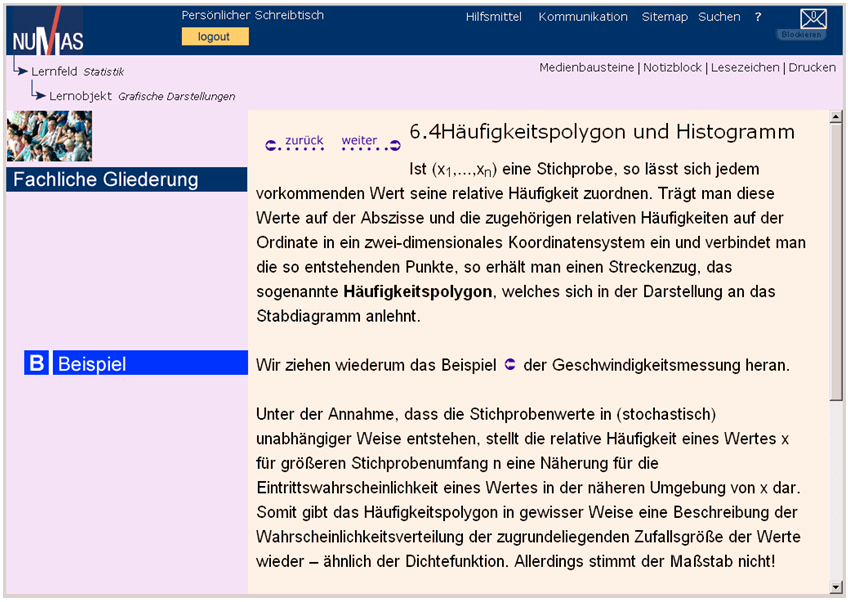Open the Fachliche Gliederung panel header

[127, 179]
